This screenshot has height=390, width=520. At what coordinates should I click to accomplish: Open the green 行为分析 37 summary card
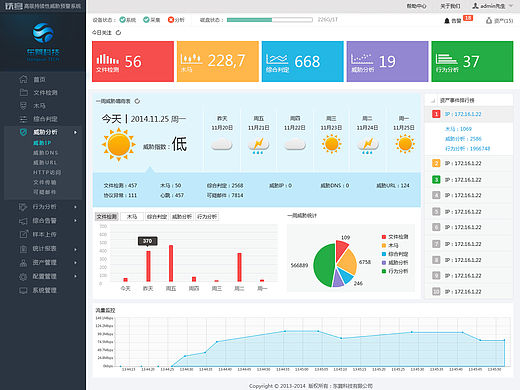pos(472,61)
